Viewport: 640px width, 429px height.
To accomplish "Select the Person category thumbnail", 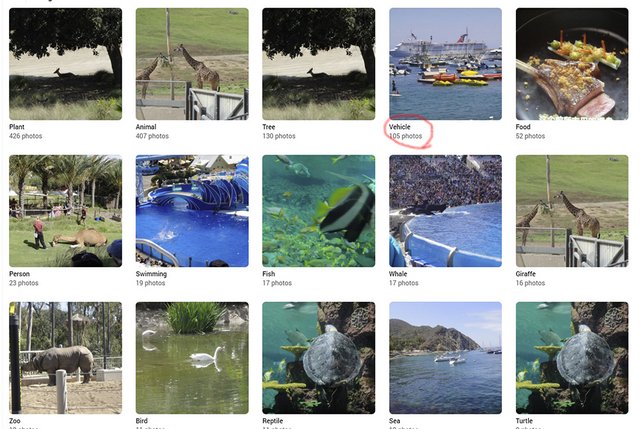I will [x=65, y=211].
